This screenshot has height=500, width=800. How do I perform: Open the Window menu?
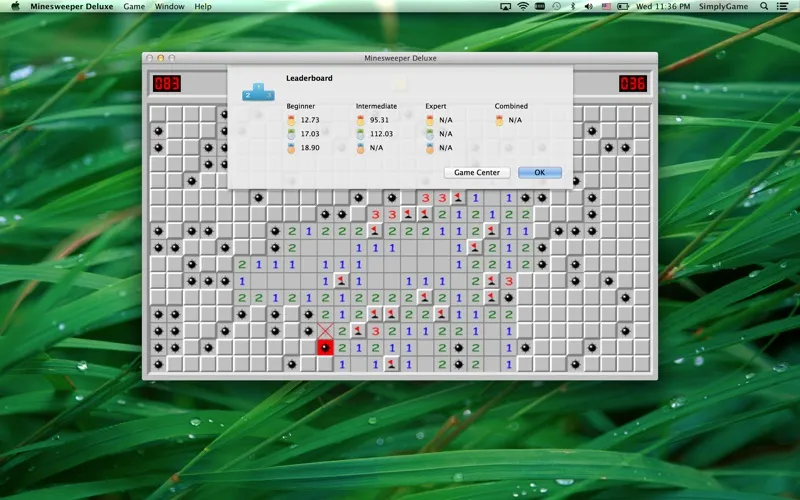coord(169,6)
